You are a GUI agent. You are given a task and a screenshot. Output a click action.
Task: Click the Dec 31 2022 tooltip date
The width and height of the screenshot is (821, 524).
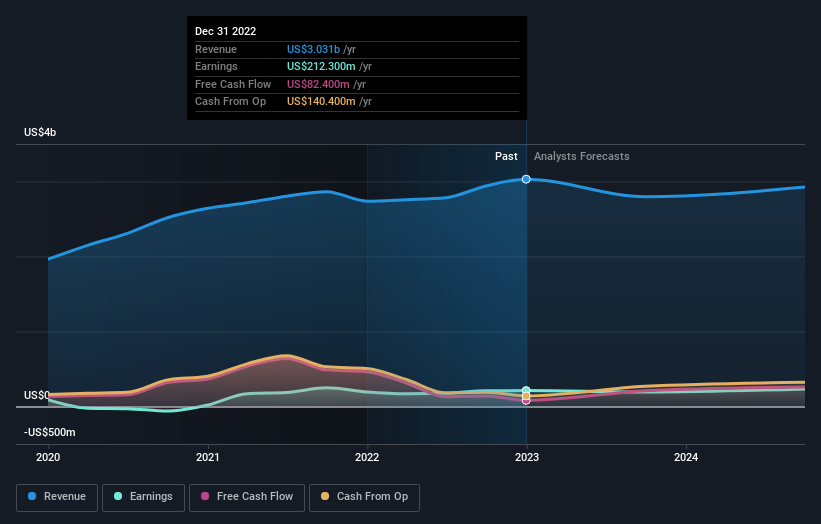226,31
